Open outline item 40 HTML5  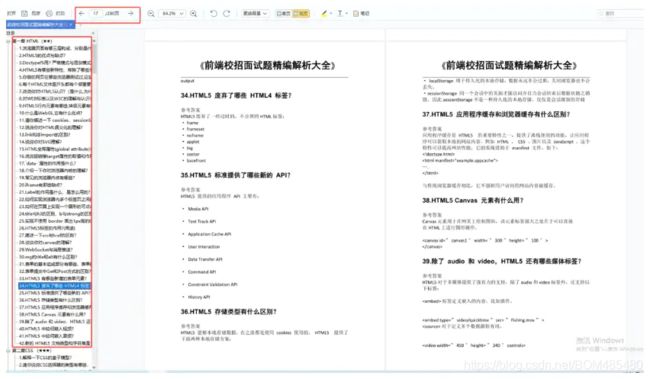point(46,328)
